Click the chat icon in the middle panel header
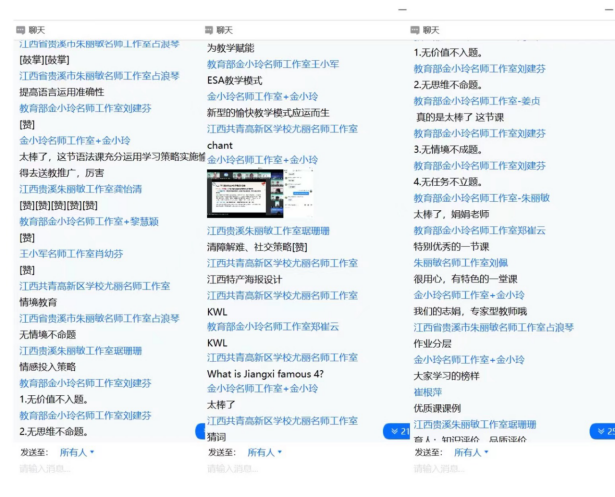The image size is (615, 497). click(209, 30)
